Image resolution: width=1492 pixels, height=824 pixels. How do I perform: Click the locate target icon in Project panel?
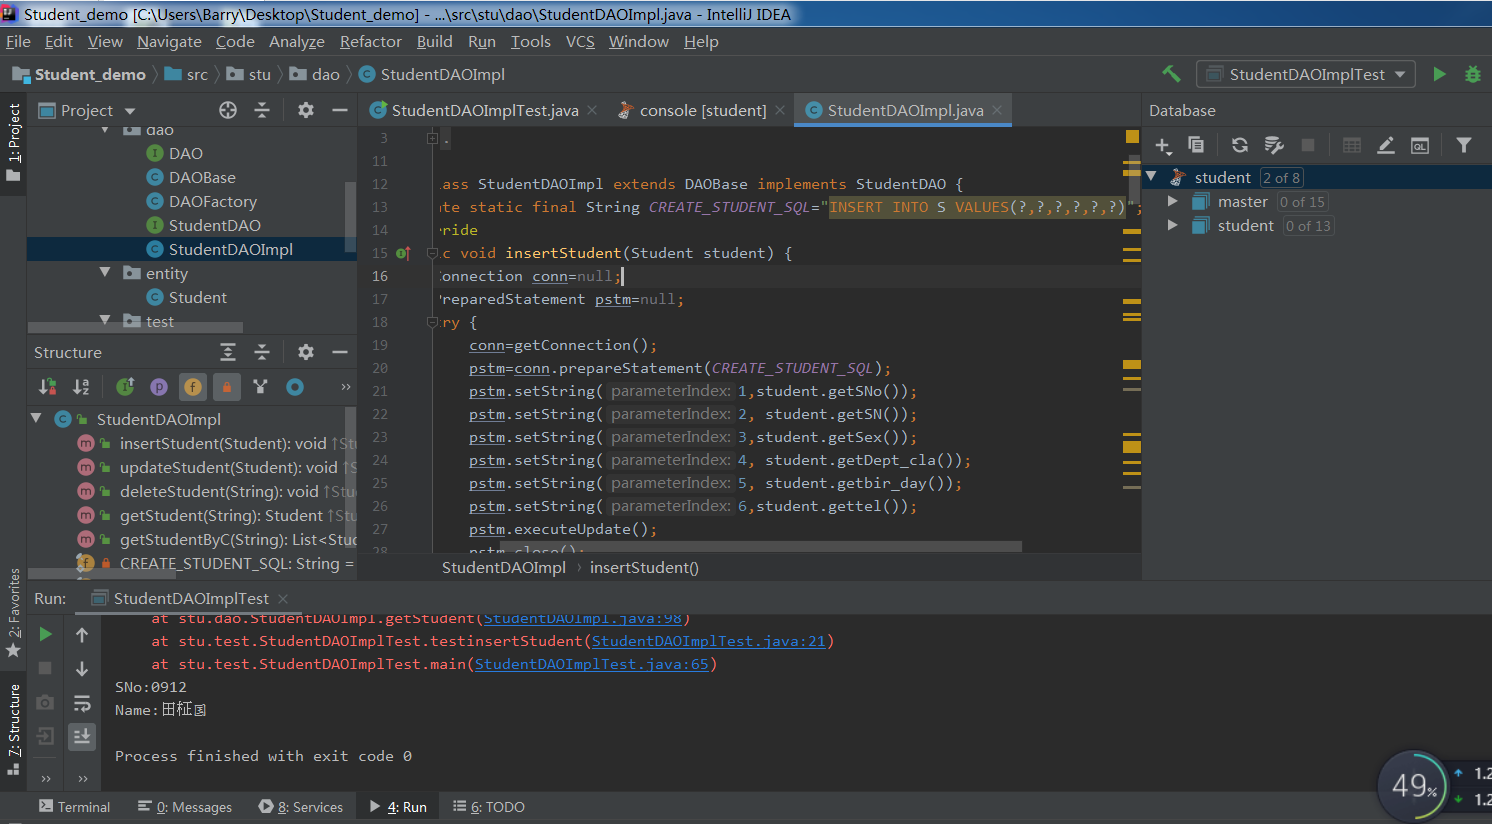click(x=228, y=110)
